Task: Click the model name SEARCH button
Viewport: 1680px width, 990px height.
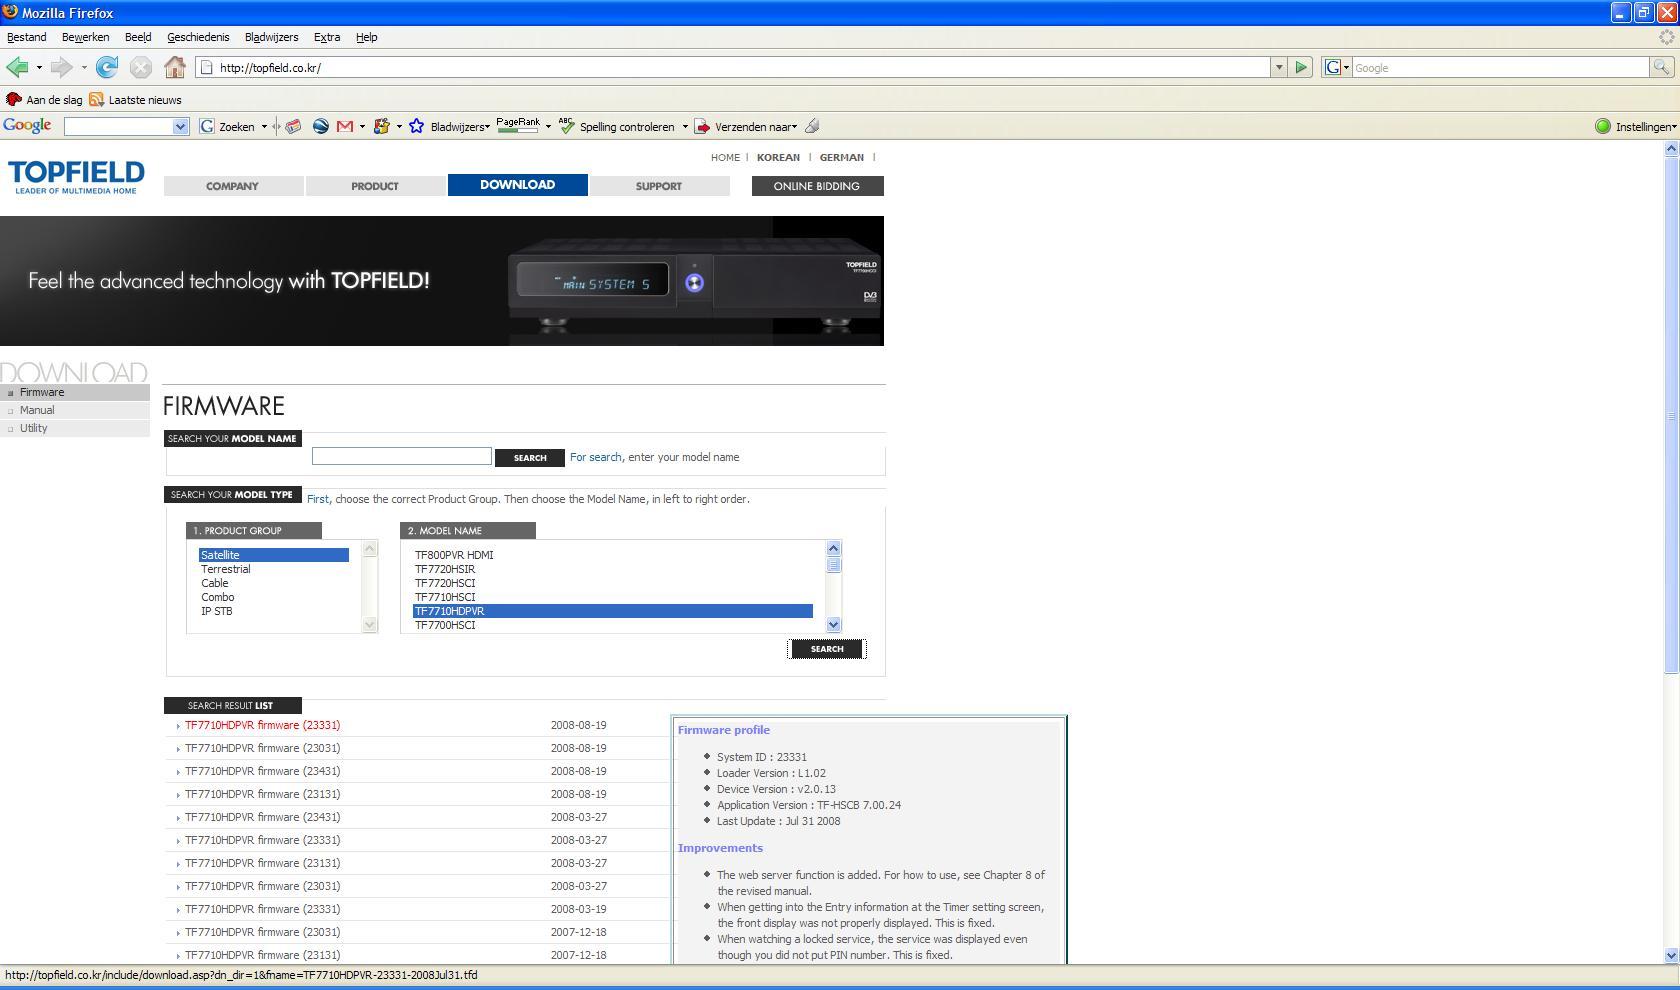Action: pos(530,458)
